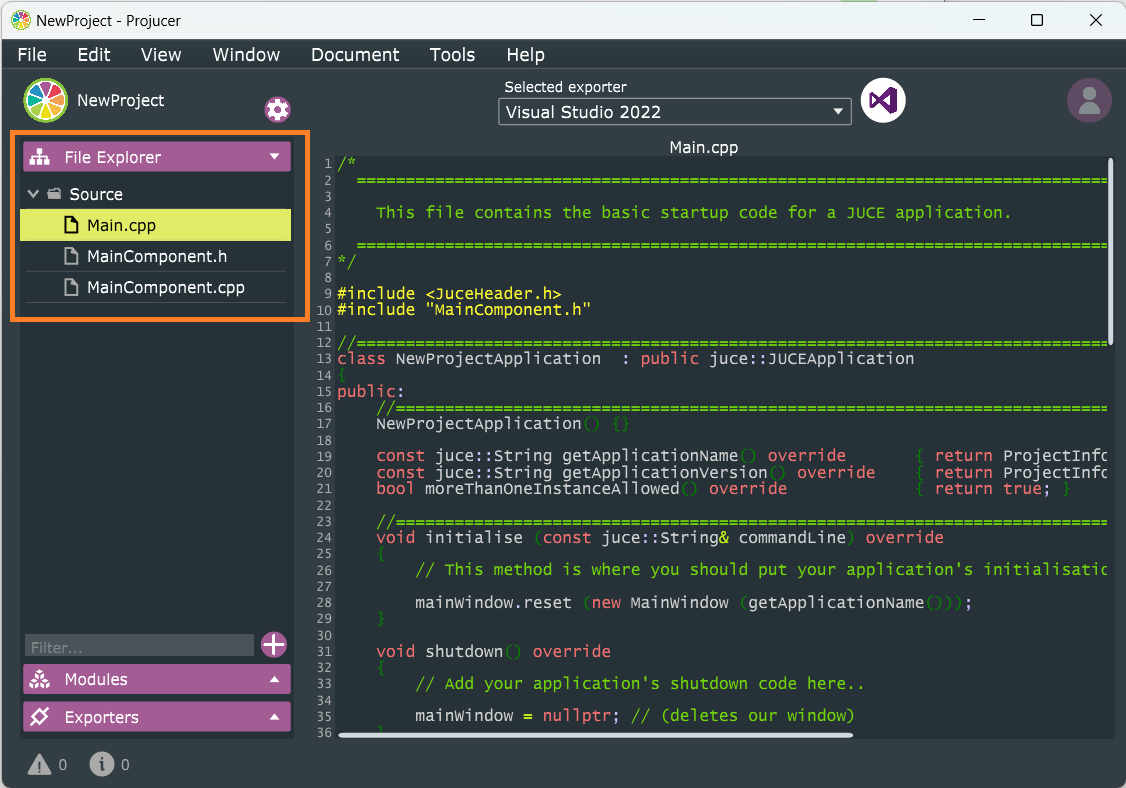Select MainComponent.cpp in the file tree
This screenshot has width=1126, height=788.
point(155,287)
